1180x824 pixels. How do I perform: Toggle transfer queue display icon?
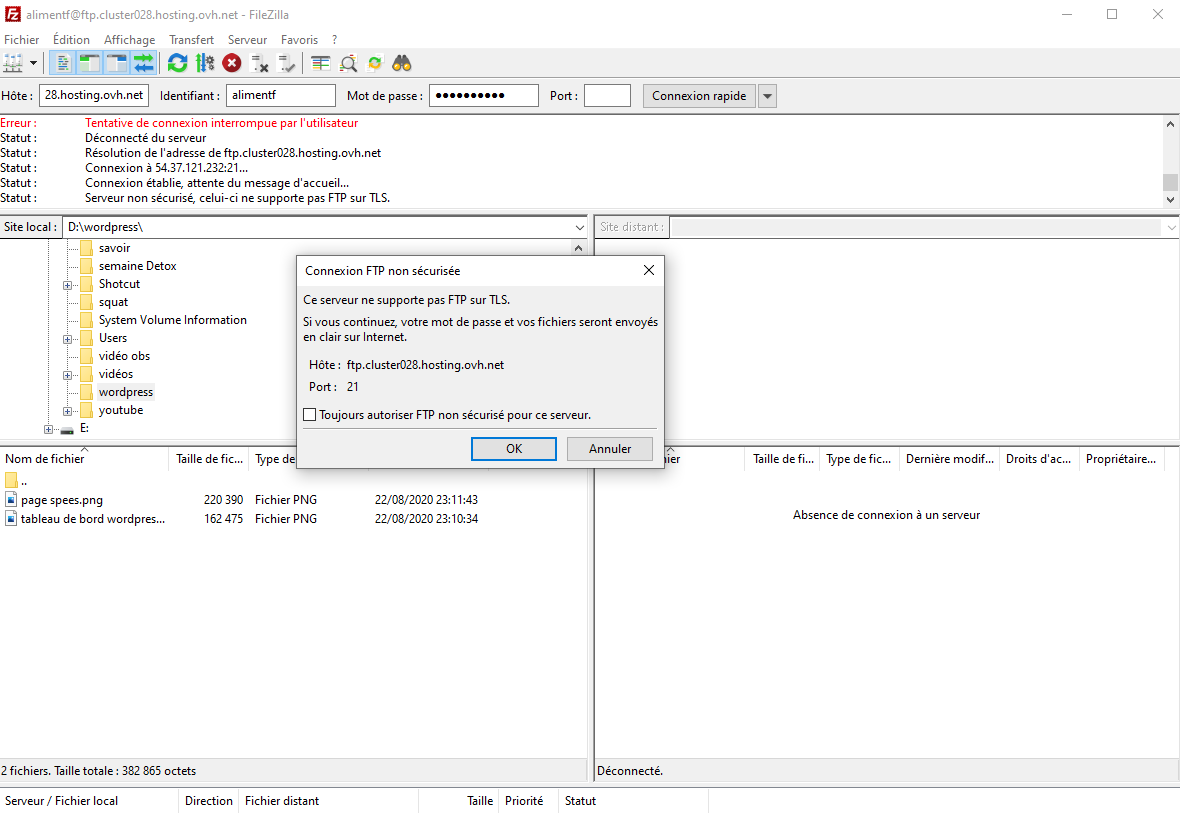tap(144, 63)
